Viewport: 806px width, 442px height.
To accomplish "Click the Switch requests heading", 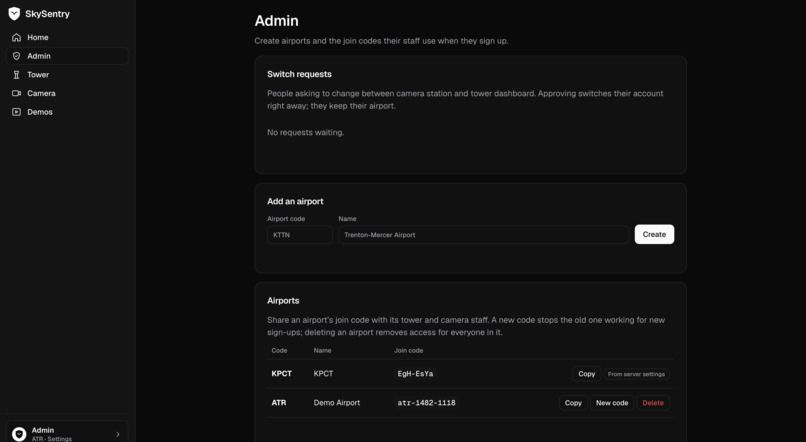I will [x=299, y=74].
